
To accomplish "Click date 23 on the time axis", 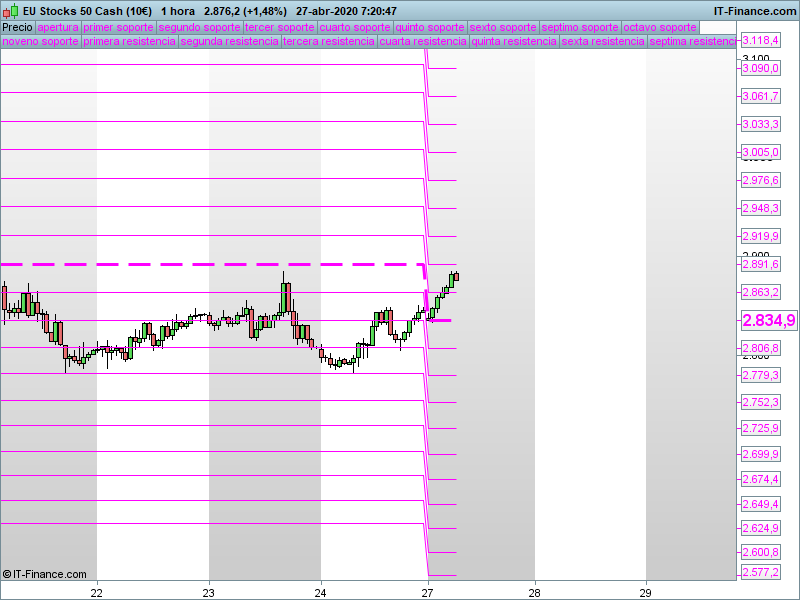I will [209, 590].
